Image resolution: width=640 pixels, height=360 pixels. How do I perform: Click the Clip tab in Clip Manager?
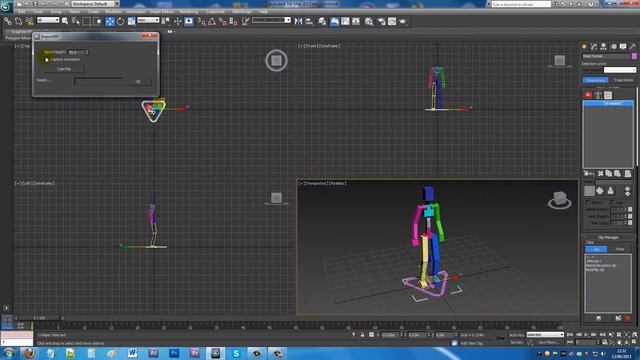point(596,249)
